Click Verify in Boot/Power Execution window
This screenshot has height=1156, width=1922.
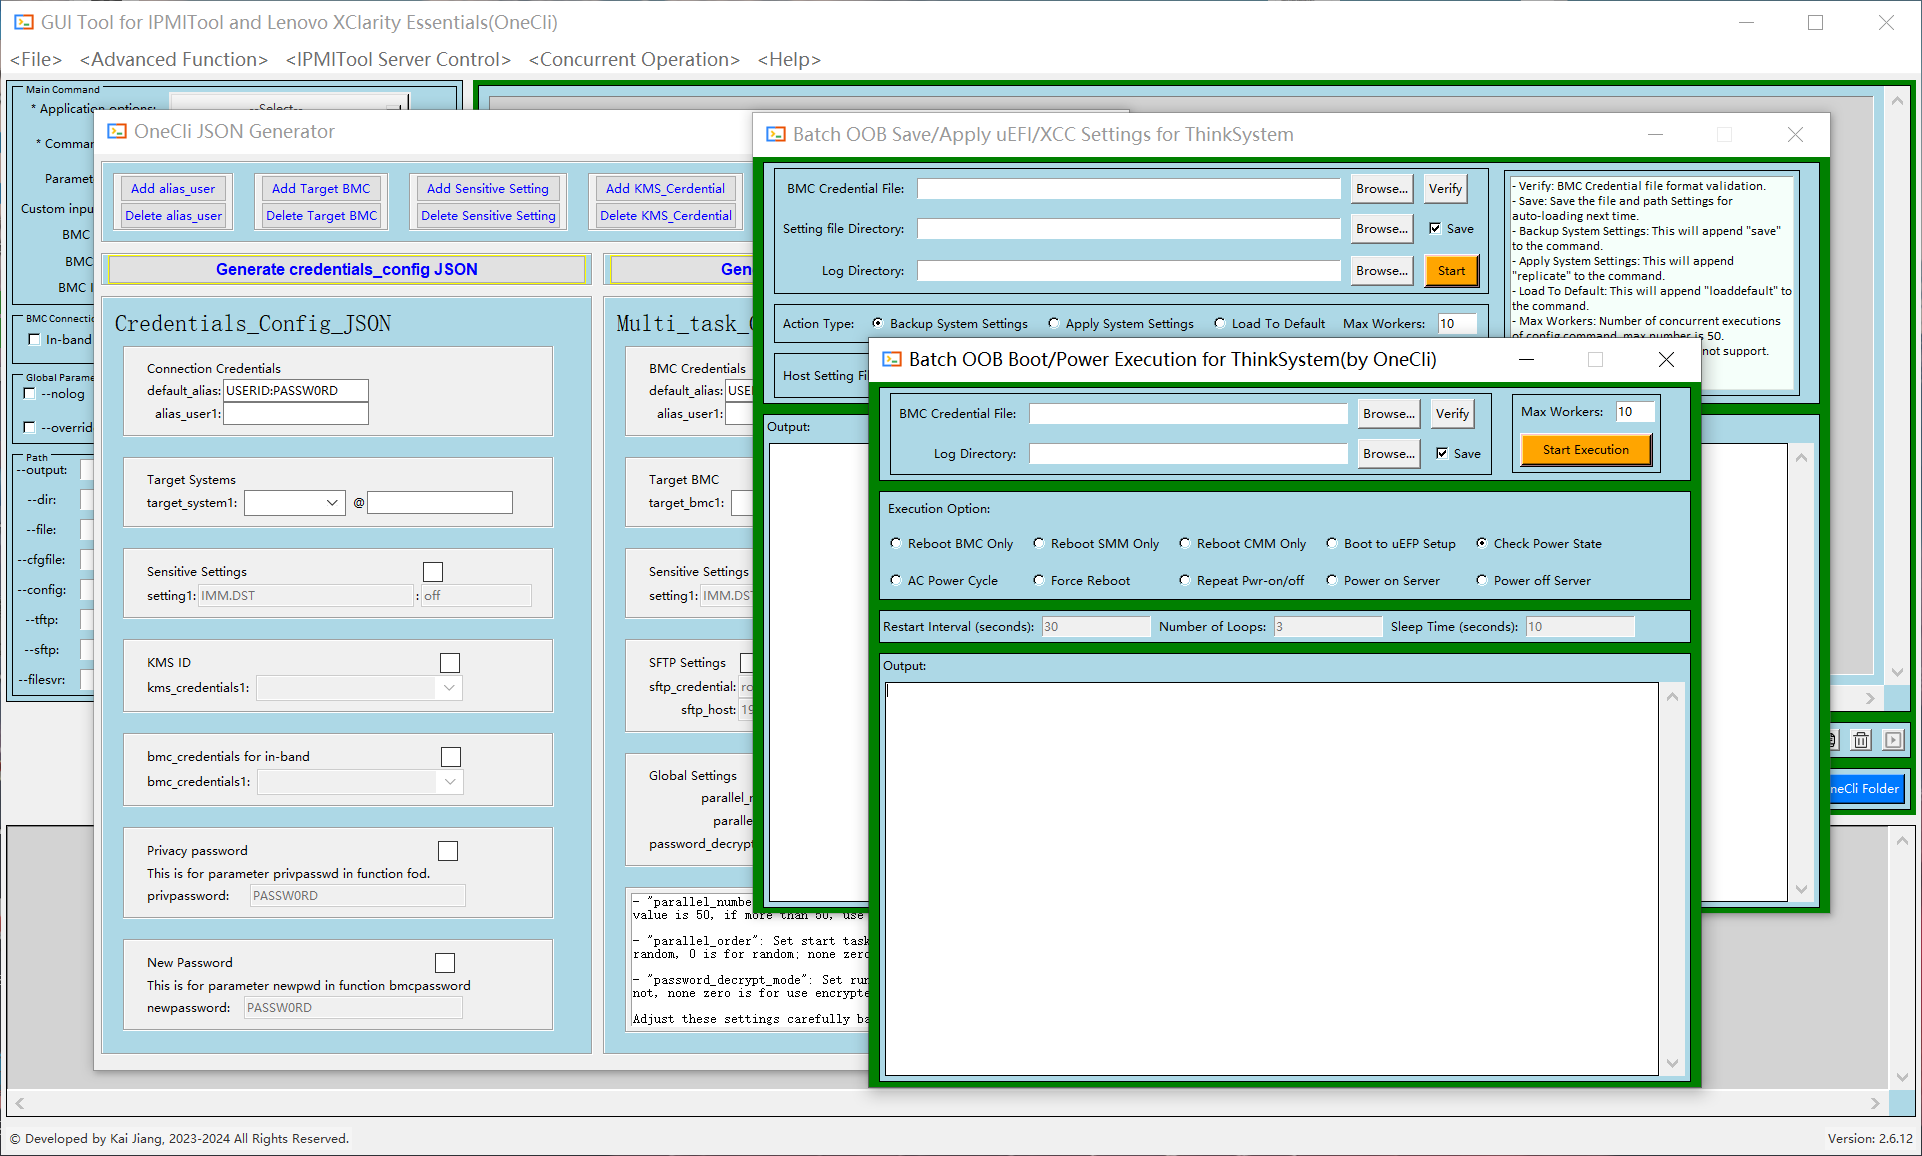(1452, 414)
